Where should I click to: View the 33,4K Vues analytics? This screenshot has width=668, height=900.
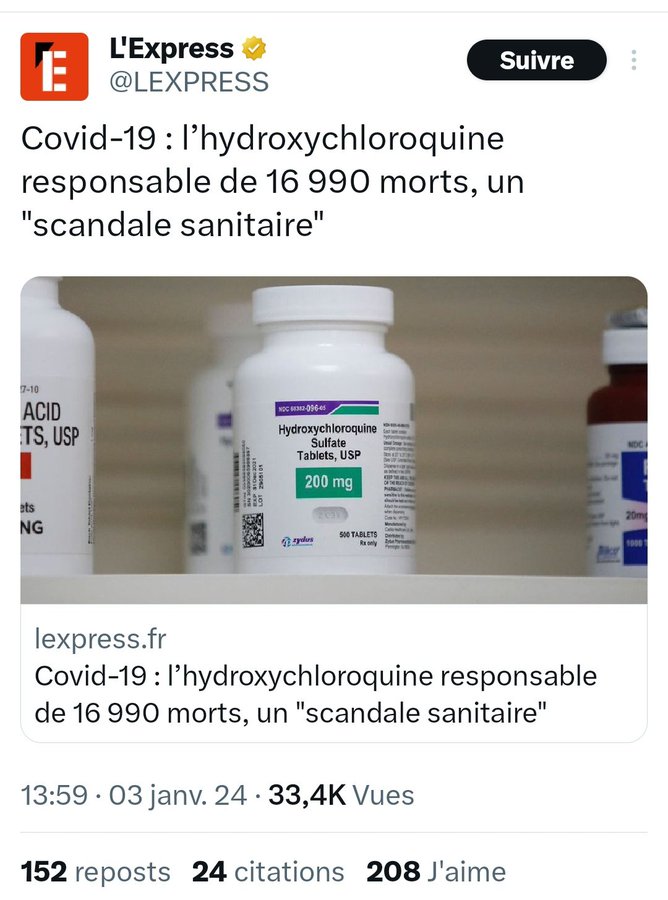tap(341, 796)
